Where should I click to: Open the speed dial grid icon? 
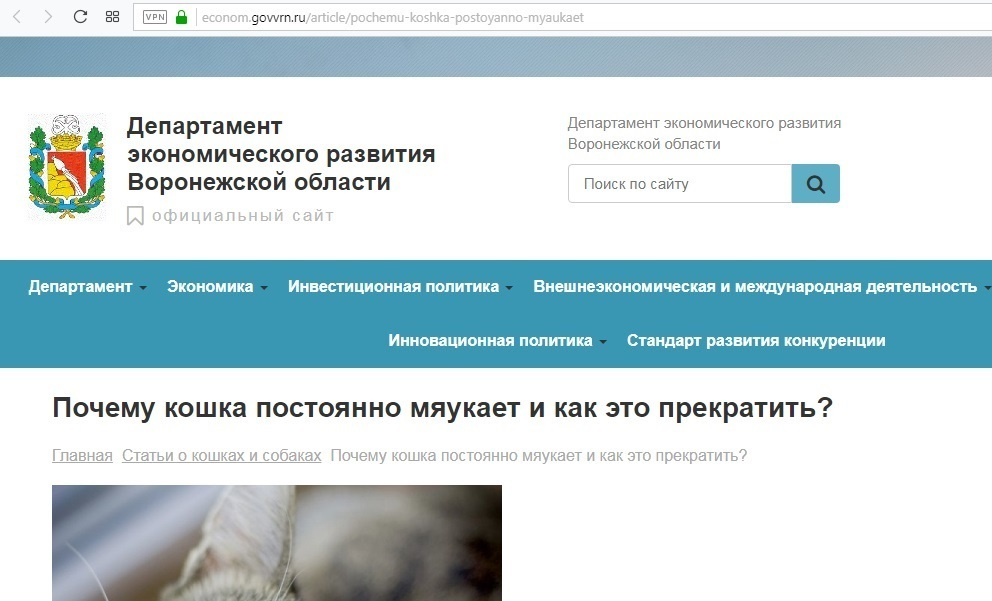(x=113, y=17)
